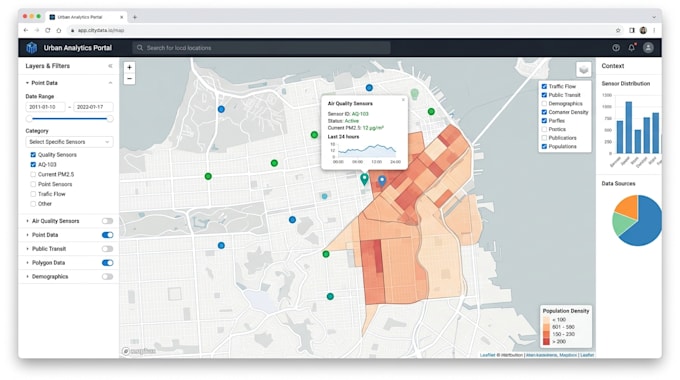Open a new browser tab
The width and height of the screenshot is (680, 380).
tap(135, 17)
